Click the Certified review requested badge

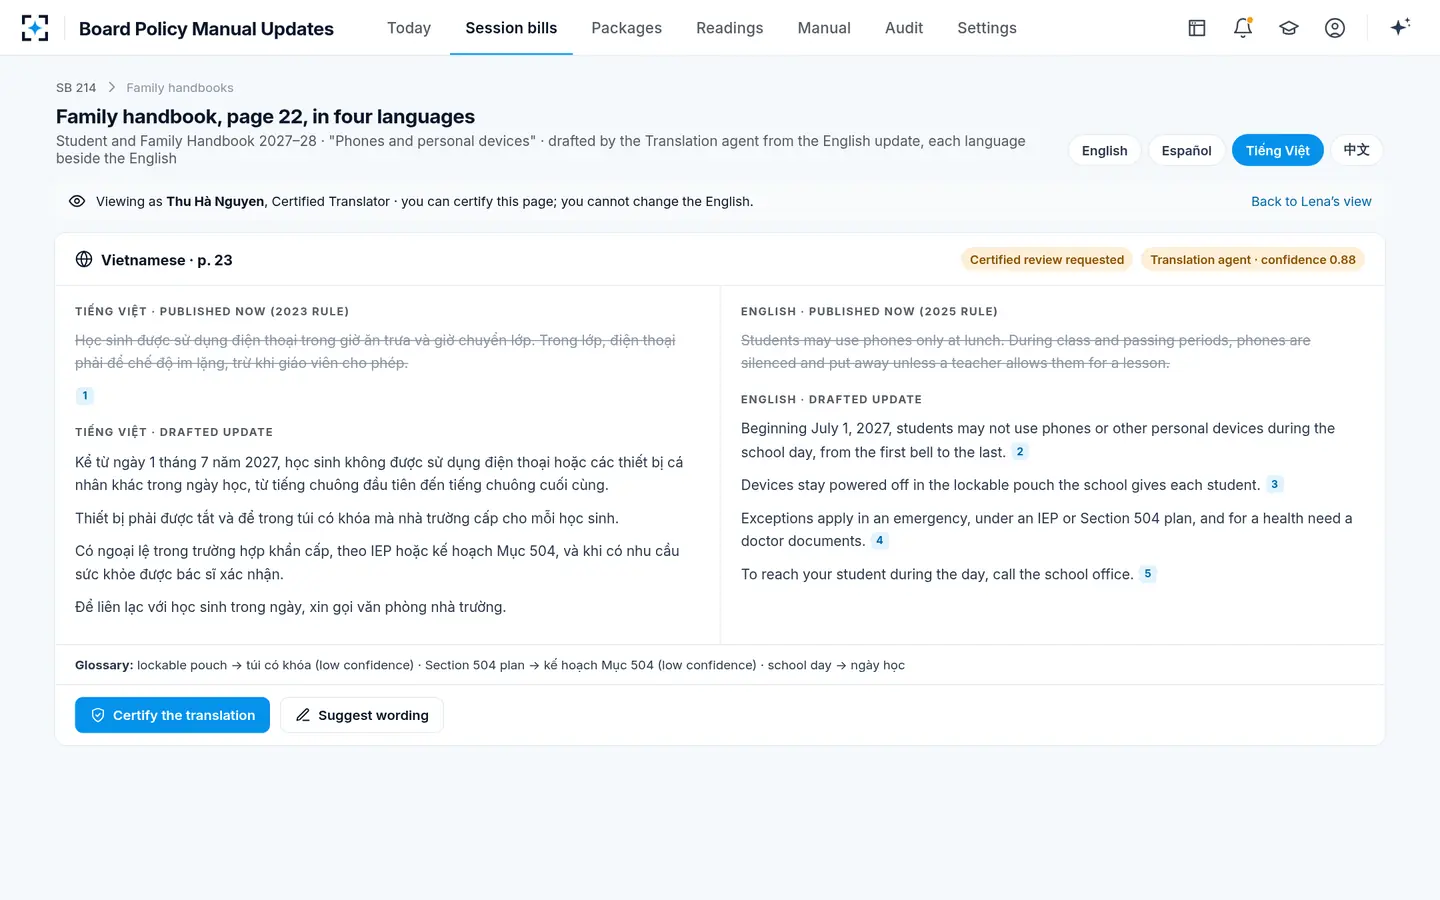[1047, 260]
